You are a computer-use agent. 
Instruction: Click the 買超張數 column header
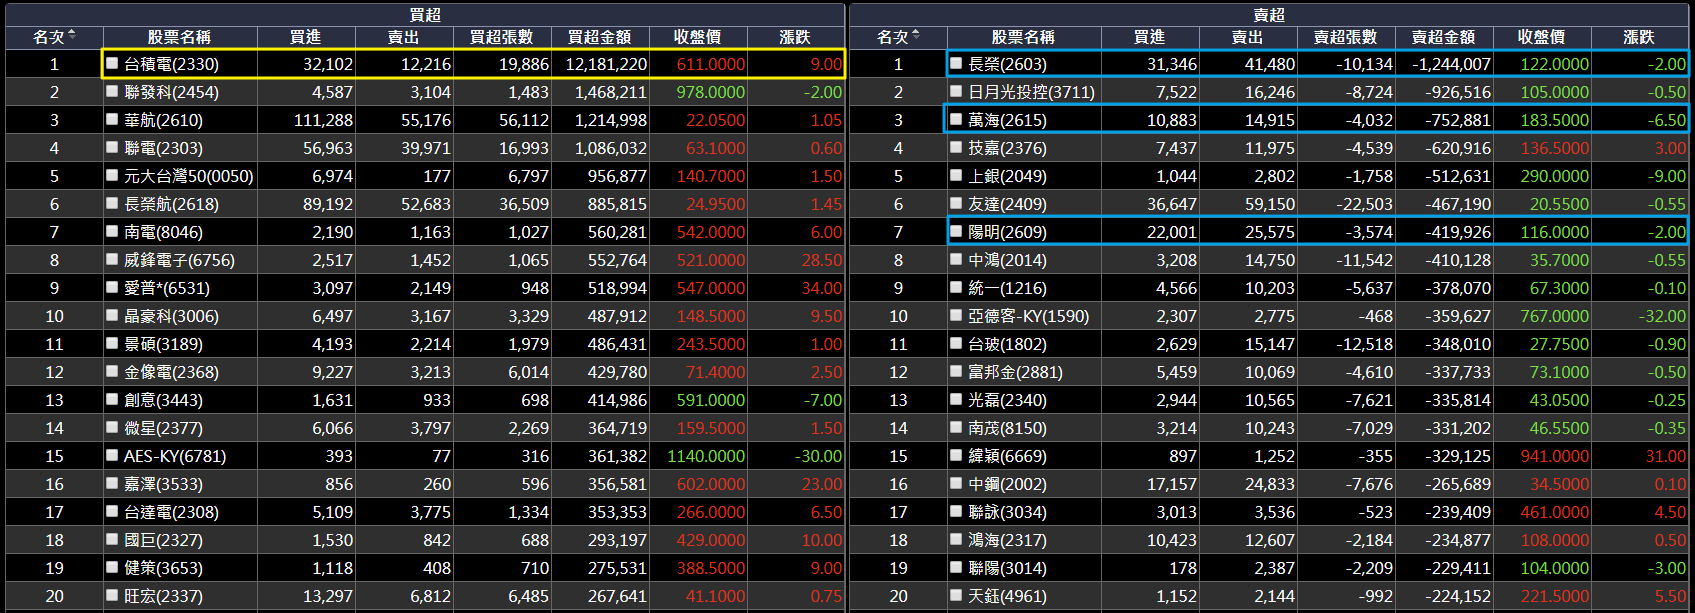[501, 37]
